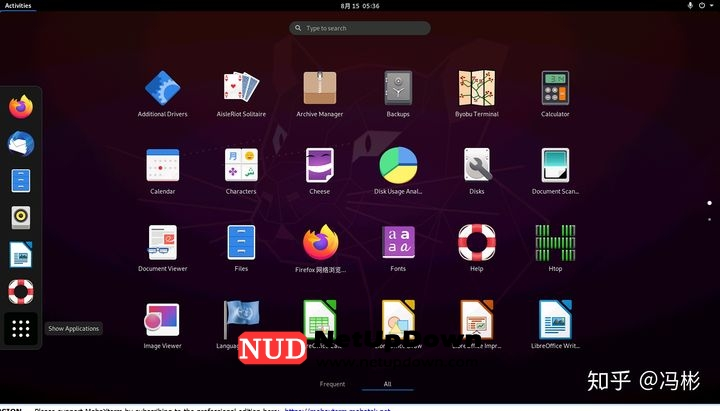
Task: Open Disk Usage Analyzer
Action: (x=398, y=165)
